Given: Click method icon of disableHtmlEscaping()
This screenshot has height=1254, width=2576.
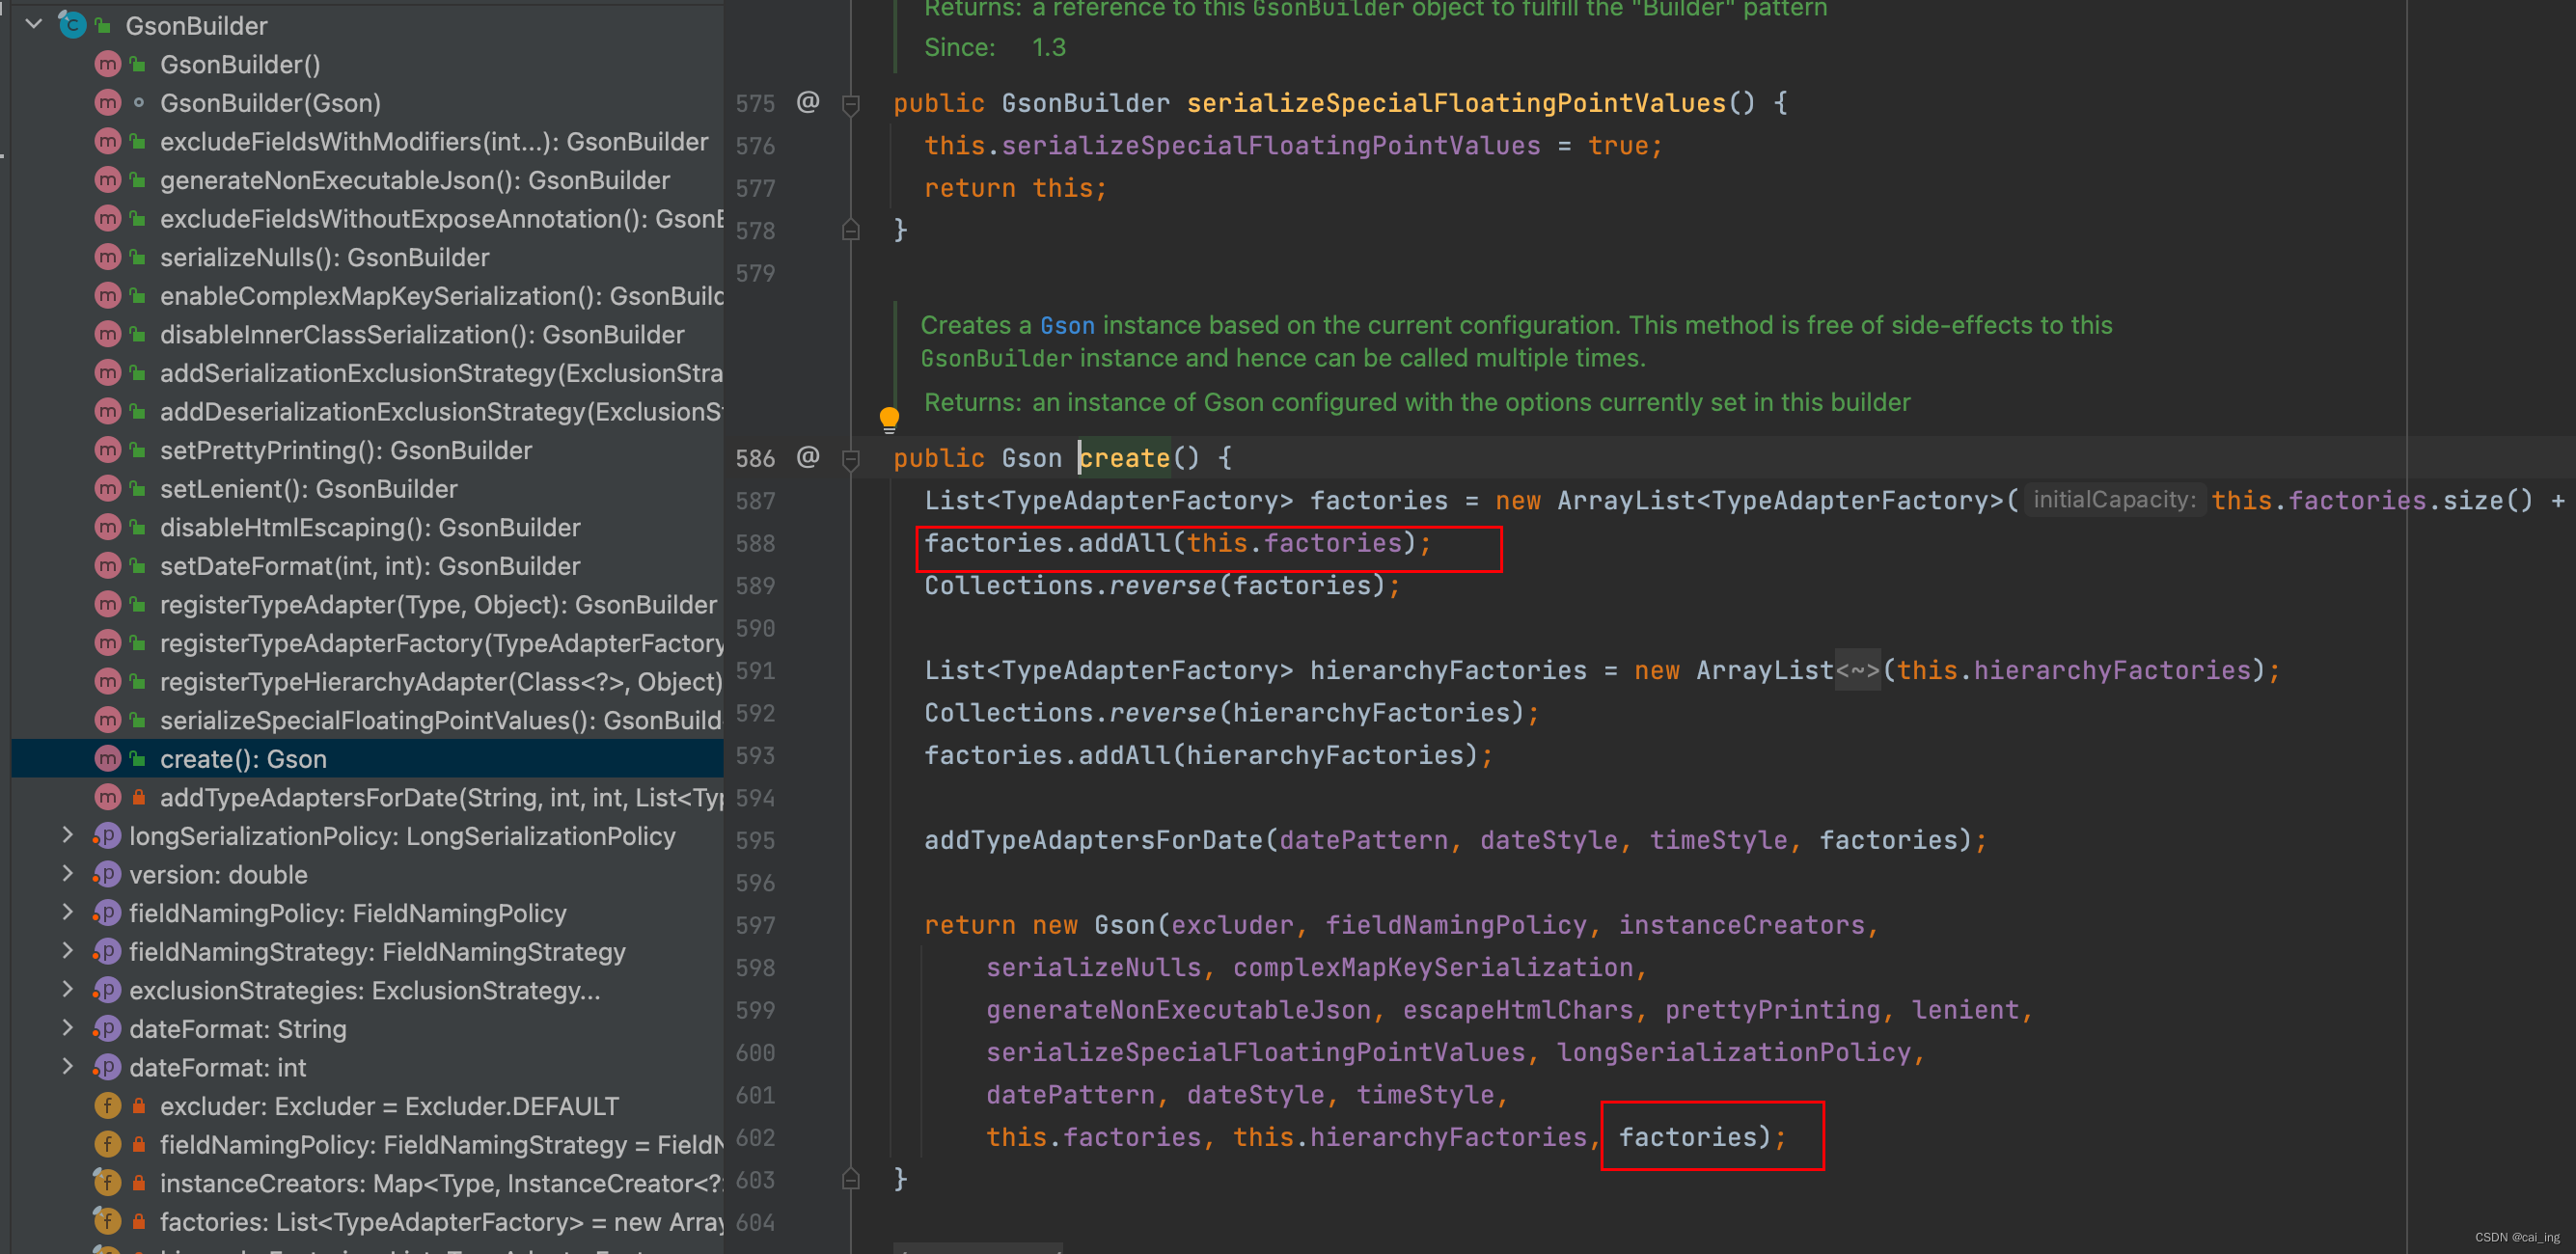Looking at the screenshot, I should tap(108, 527).
